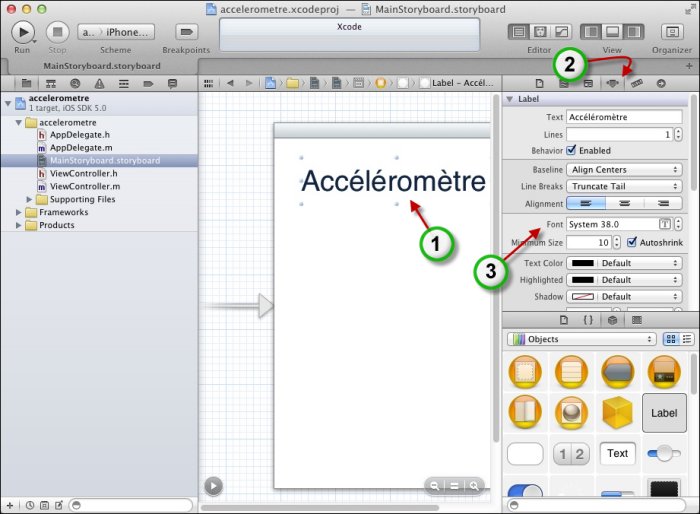Show the Connections inspector
700x514 pixels.
pyautogui.click(x=661, y=84)
